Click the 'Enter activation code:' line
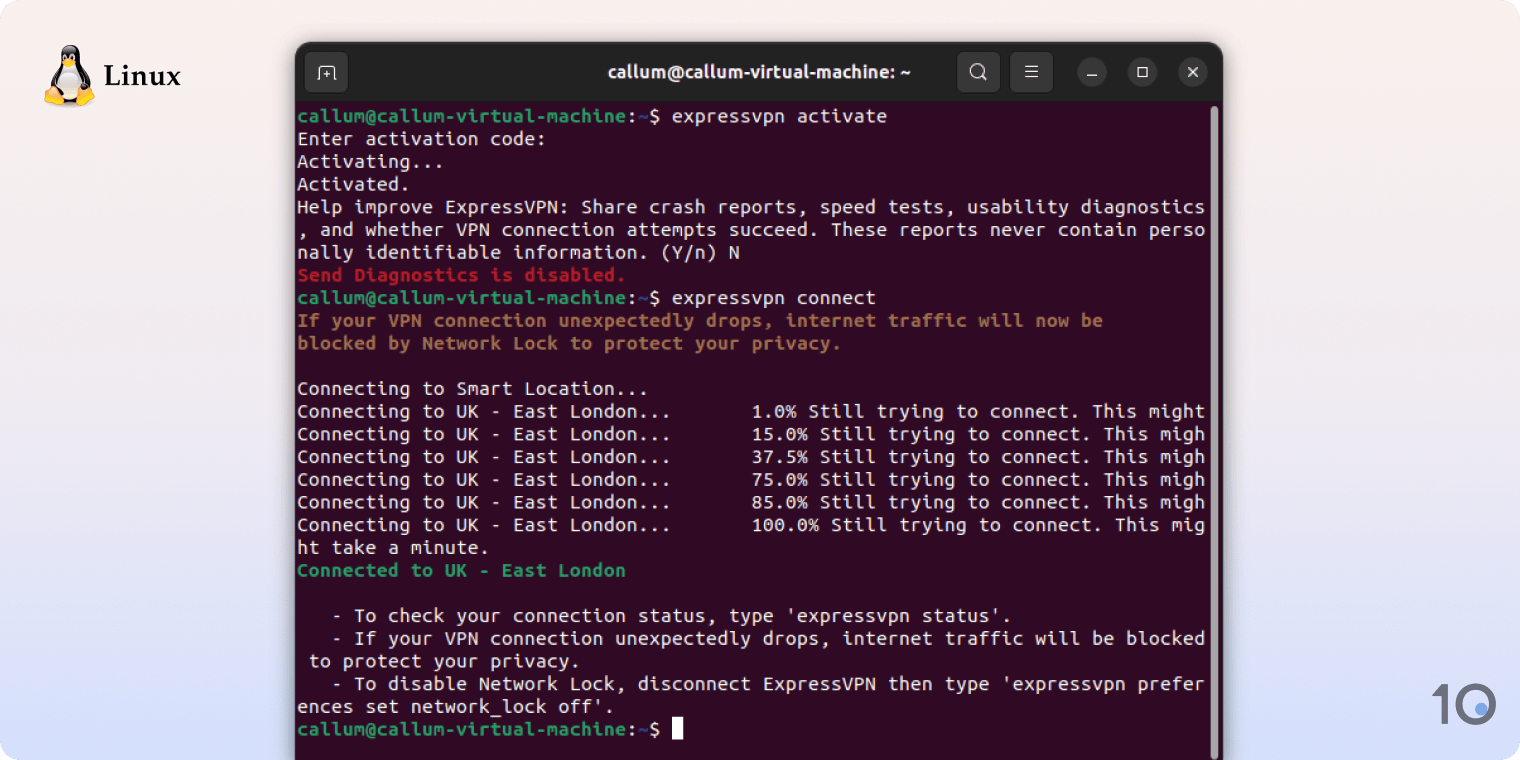1520x760 pixels. point(422,139)
